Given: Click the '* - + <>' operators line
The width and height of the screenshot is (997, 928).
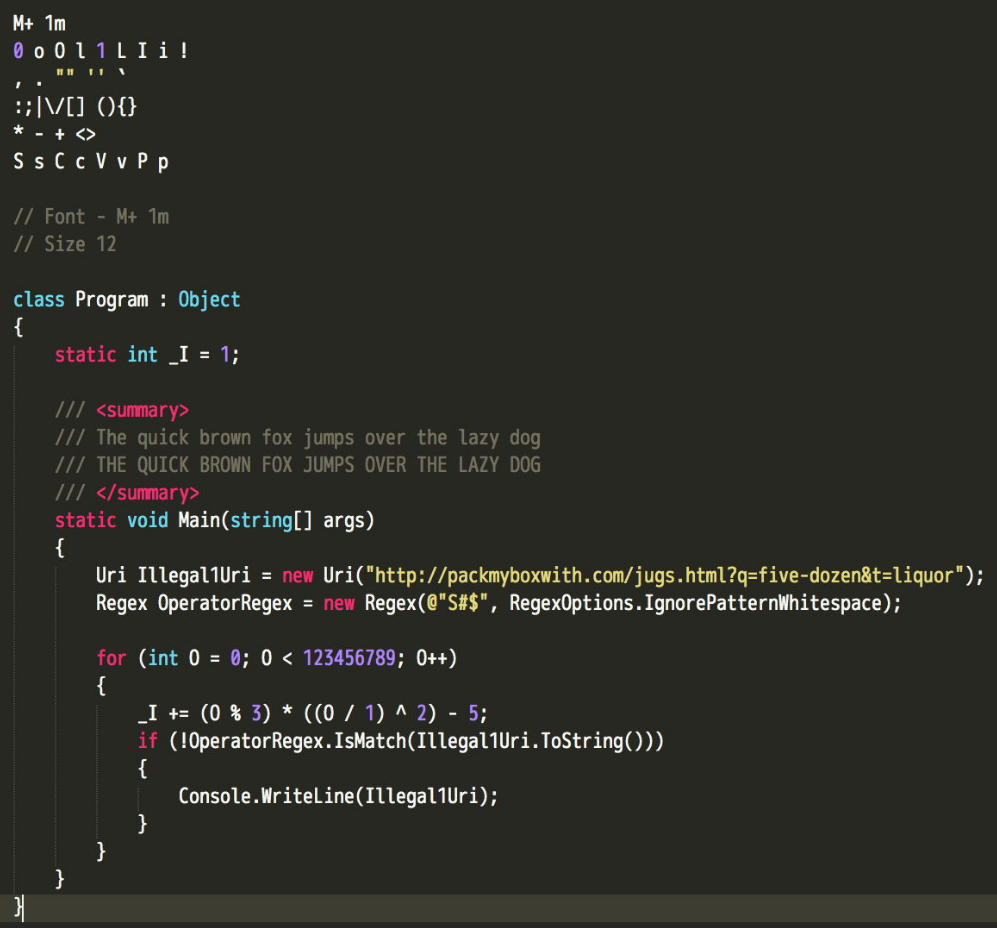Looking at the screenshot, I should click(55, 134).
